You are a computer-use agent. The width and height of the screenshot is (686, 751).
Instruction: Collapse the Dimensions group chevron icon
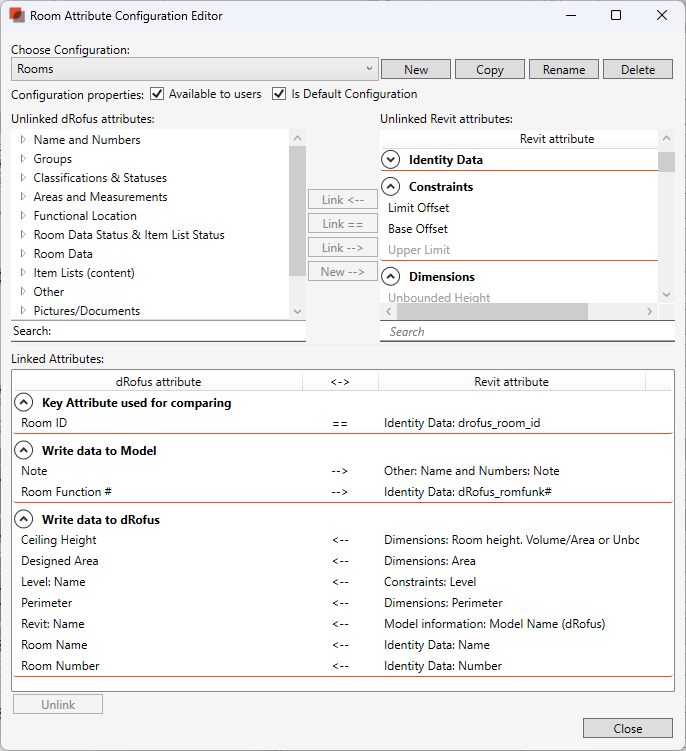click(391, 277)
